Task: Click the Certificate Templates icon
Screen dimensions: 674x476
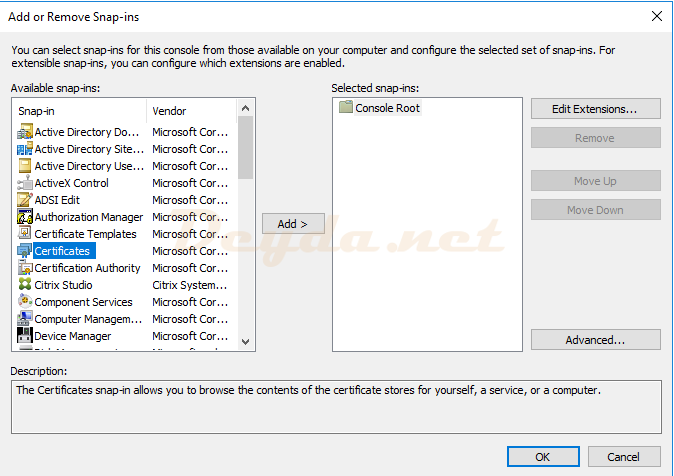Action: click(x=25, y=234)
